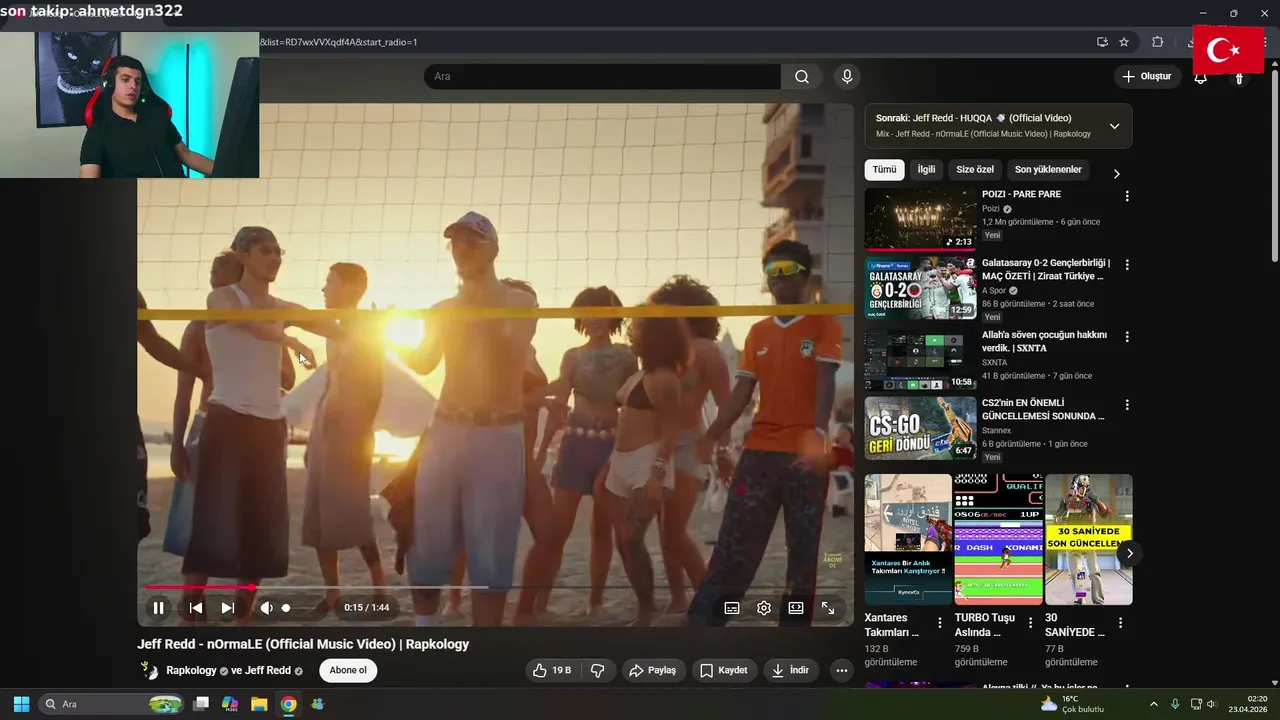The width and height of the screenshot is (1280, 720).
Task: Switch the player to theater mode
Action: point(796,607)
